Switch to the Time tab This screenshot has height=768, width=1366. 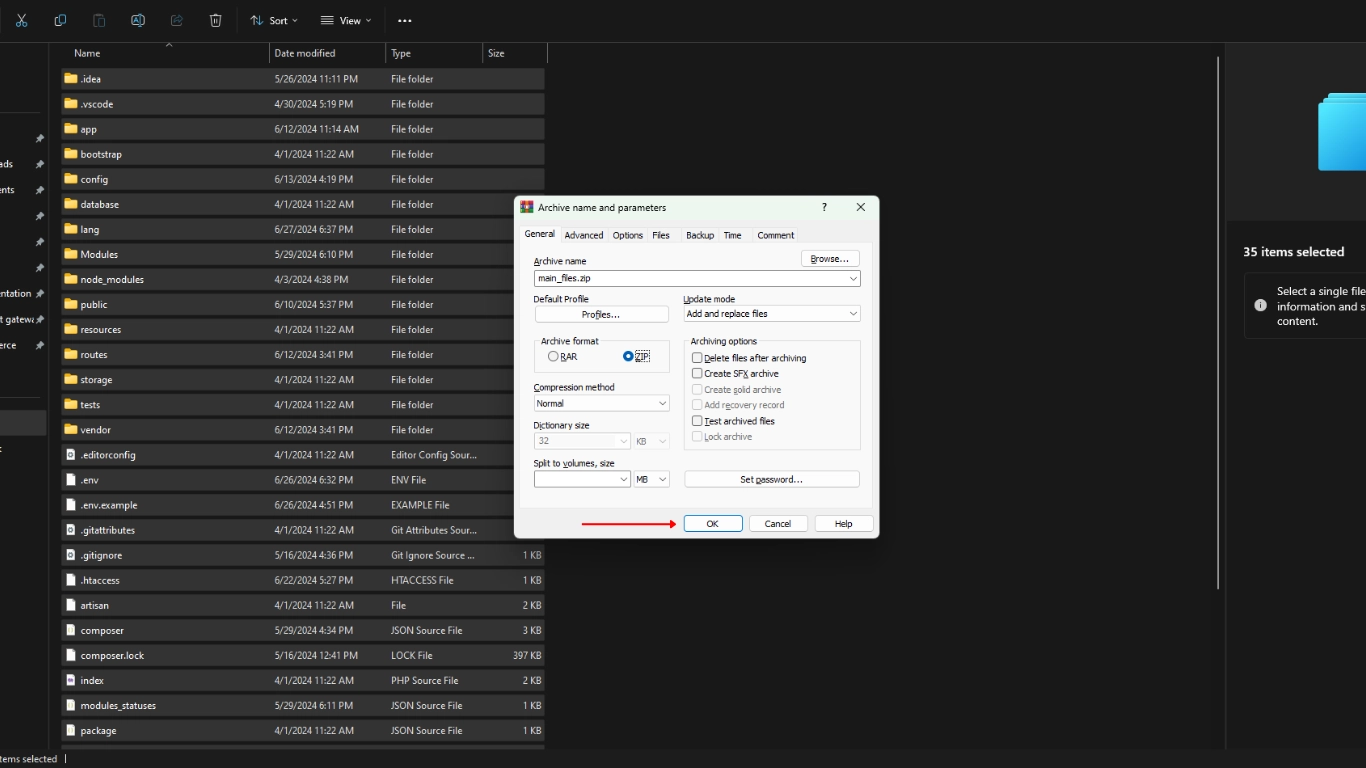click(733, 235)
